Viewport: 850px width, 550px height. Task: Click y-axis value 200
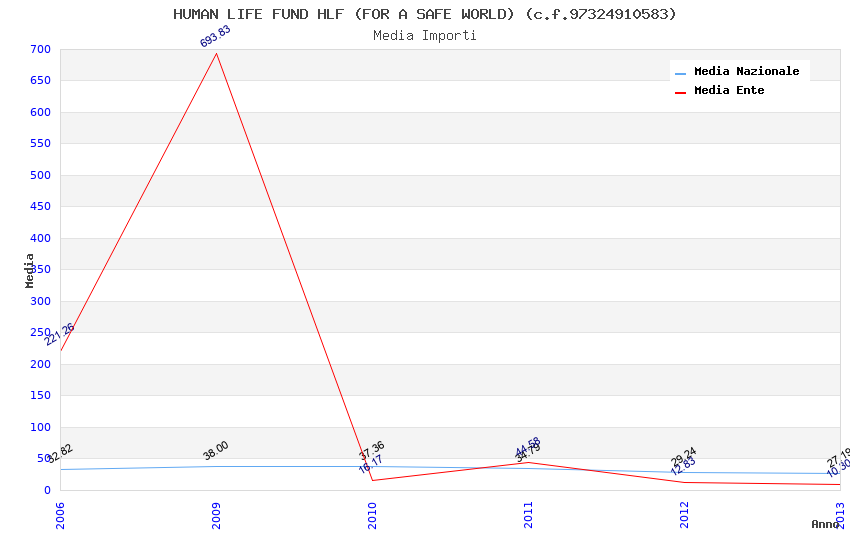click(41, 364)
